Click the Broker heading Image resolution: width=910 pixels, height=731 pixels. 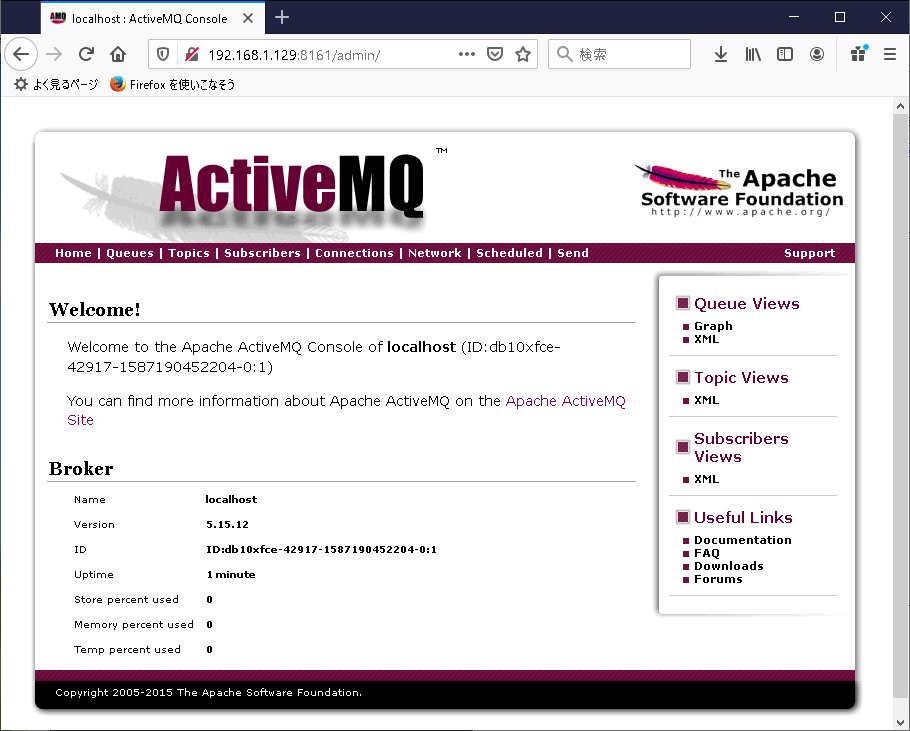(x=81, y=469)
